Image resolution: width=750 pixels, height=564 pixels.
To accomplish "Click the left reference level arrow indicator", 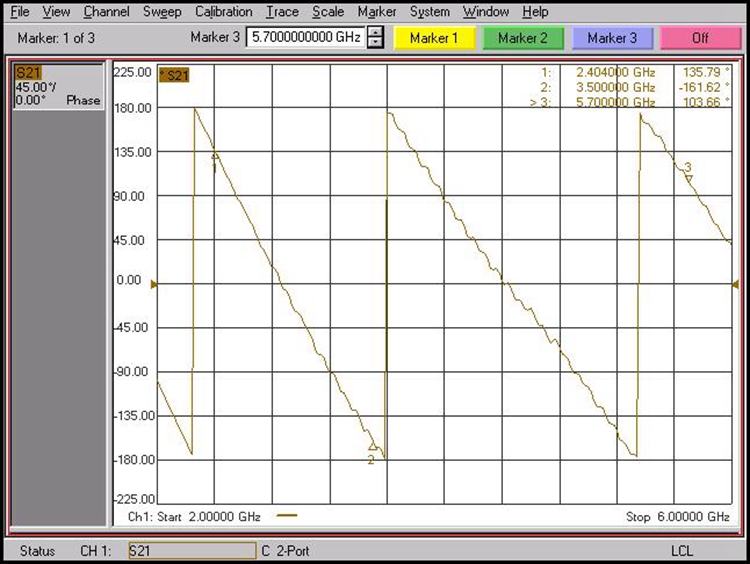I will 153,285.
